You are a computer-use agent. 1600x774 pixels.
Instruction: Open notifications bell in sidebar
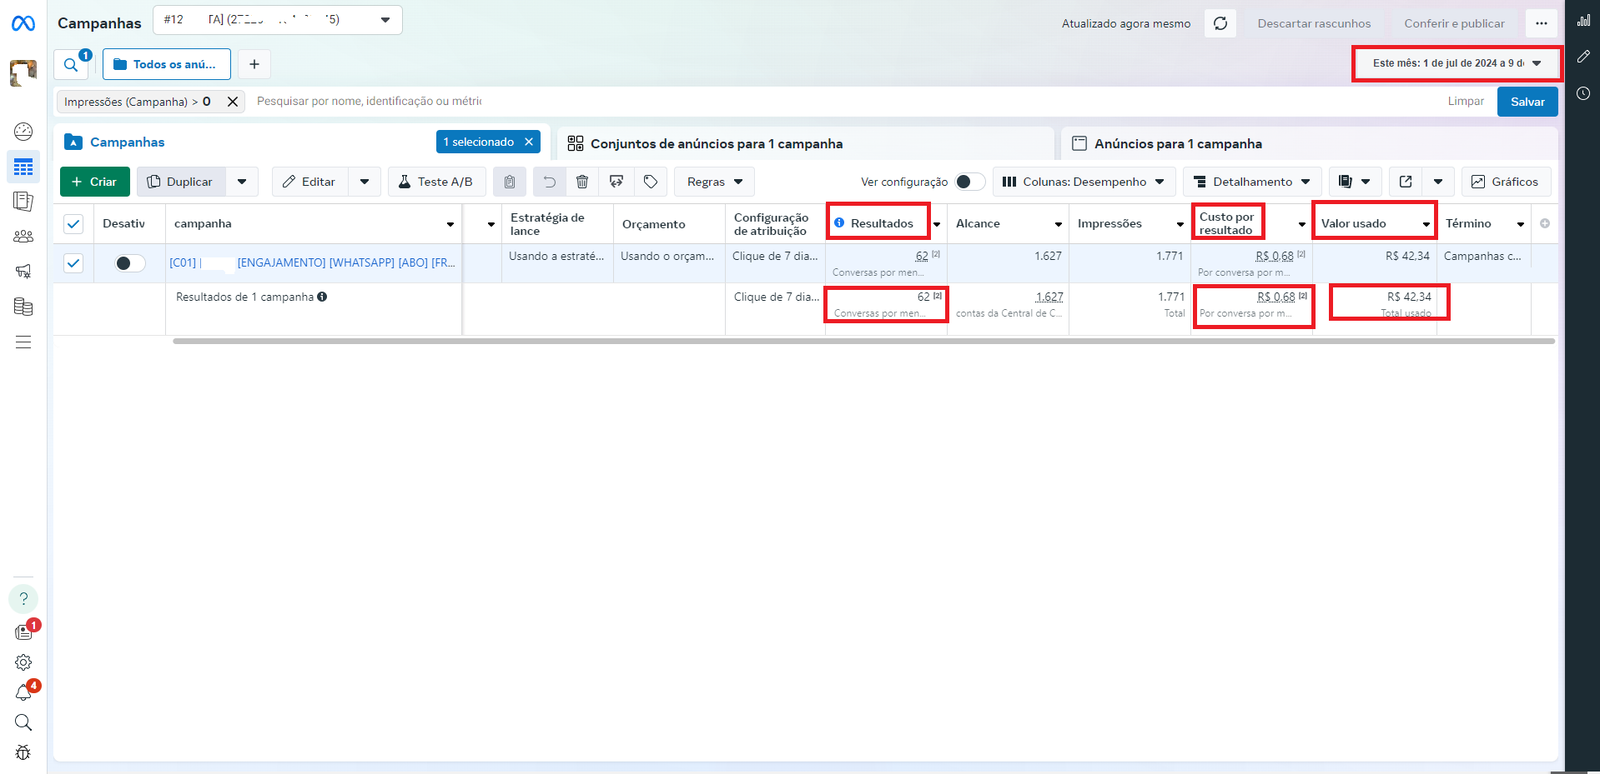pos(23,692)
